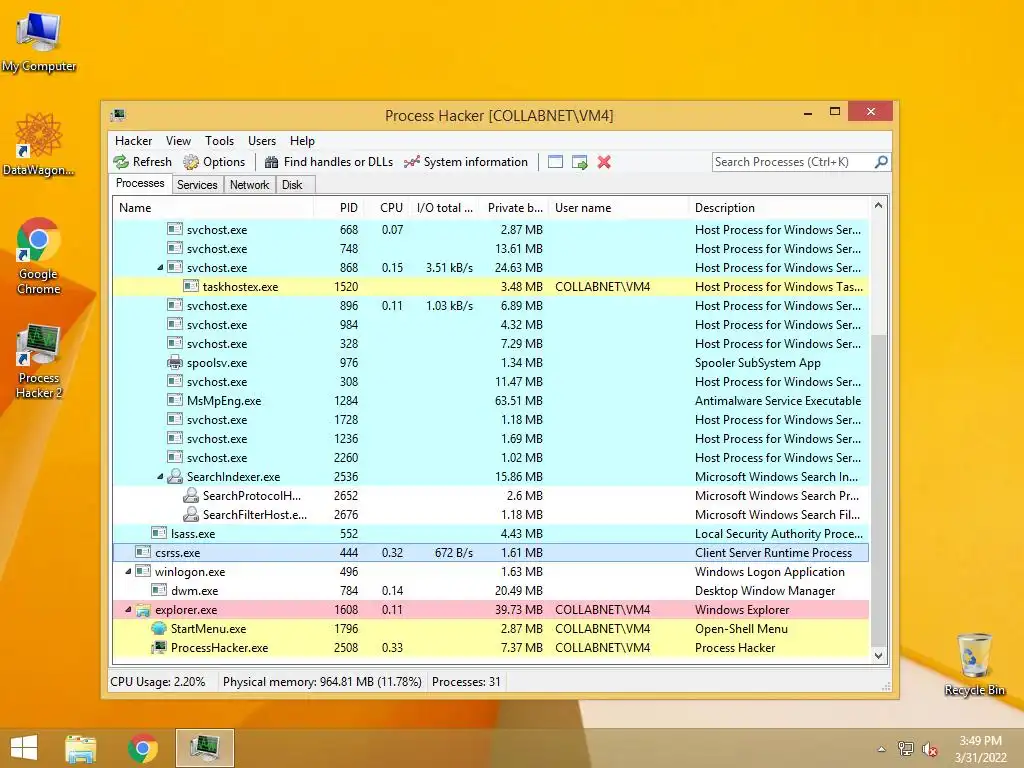The height and width of the screenshot is (768, 1024).
Task: Focus the Search Processes field
Action: (792, 162)
